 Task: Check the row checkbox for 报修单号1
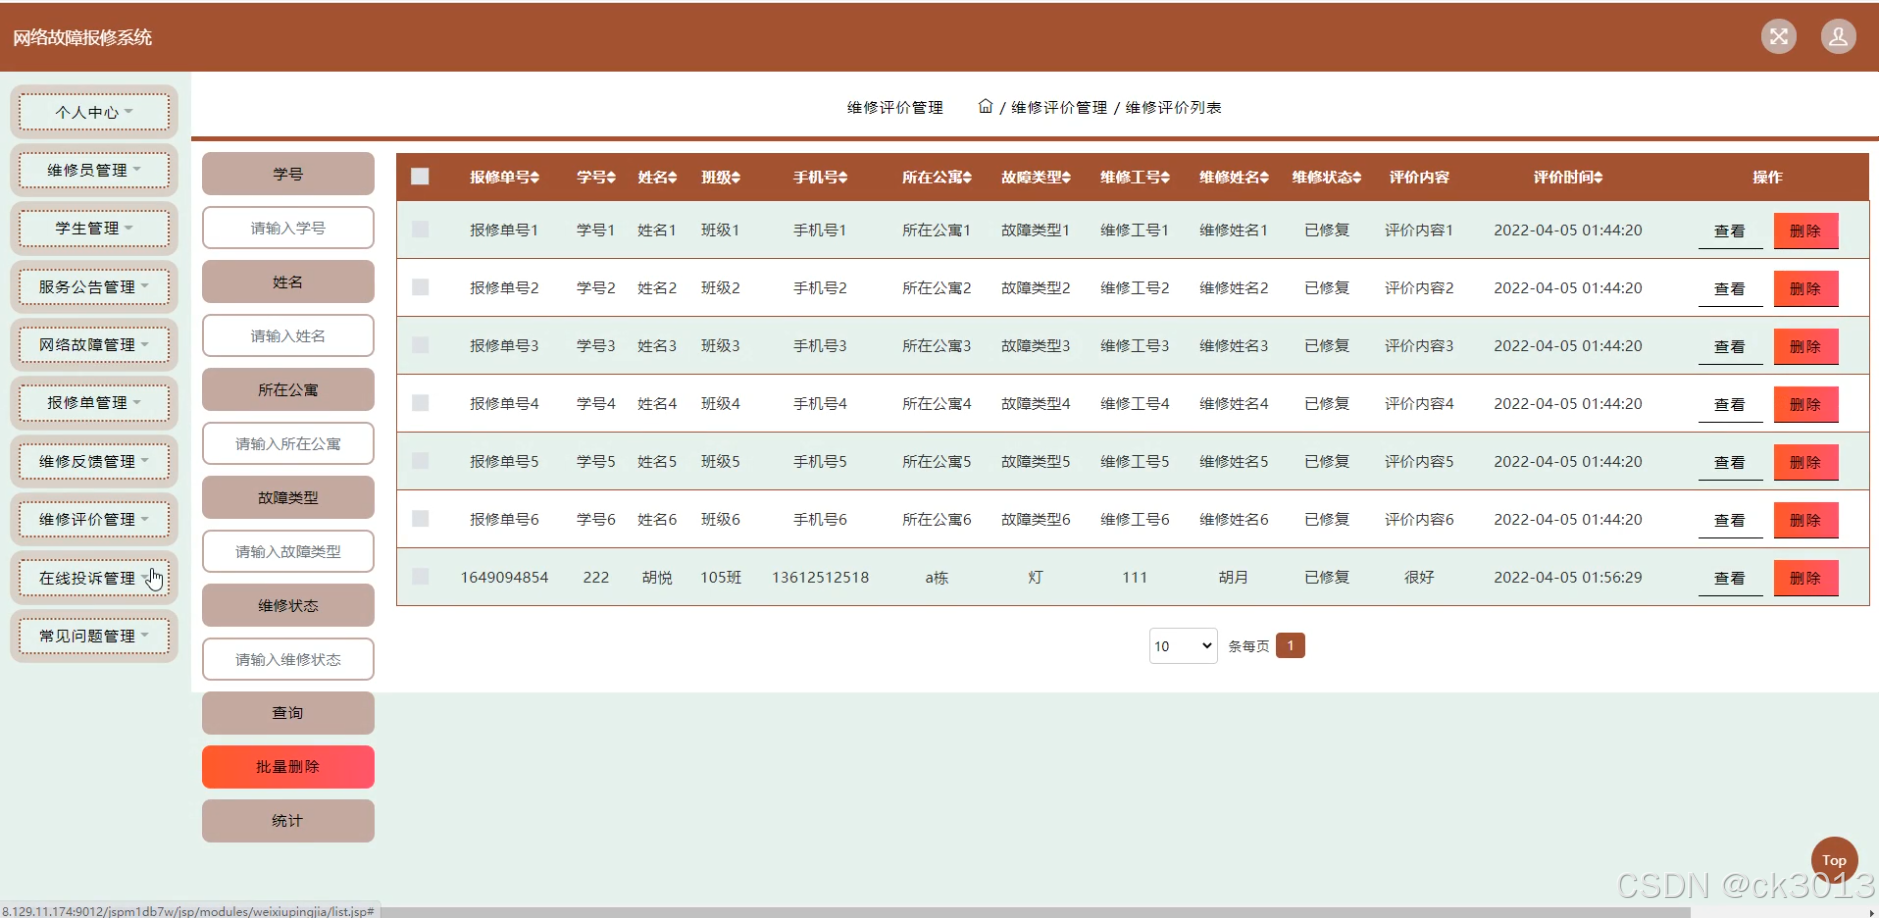(x=420, y=229)
